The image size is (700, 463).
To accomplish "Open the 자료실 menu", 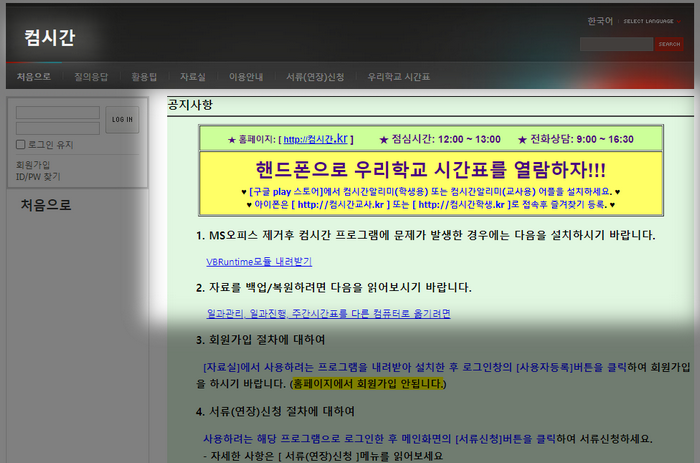I will [193, 77].
